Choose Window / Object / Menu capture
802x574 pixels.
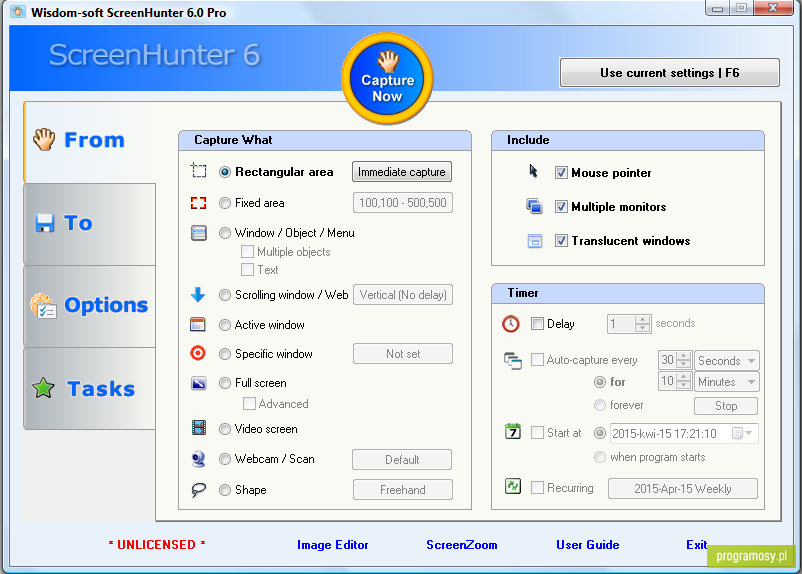pyautogui.click(x=225, y=233)
